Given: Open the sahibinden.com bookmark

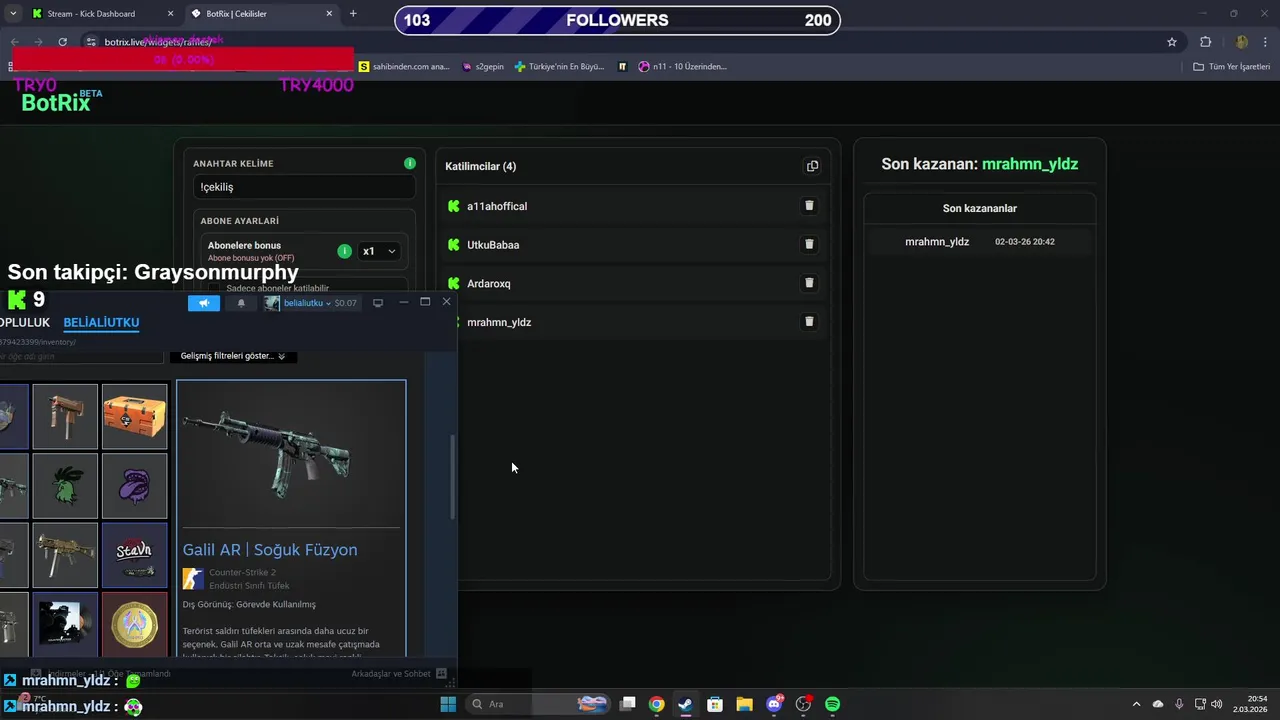Looking at the screenshot, I should (404, 67).
